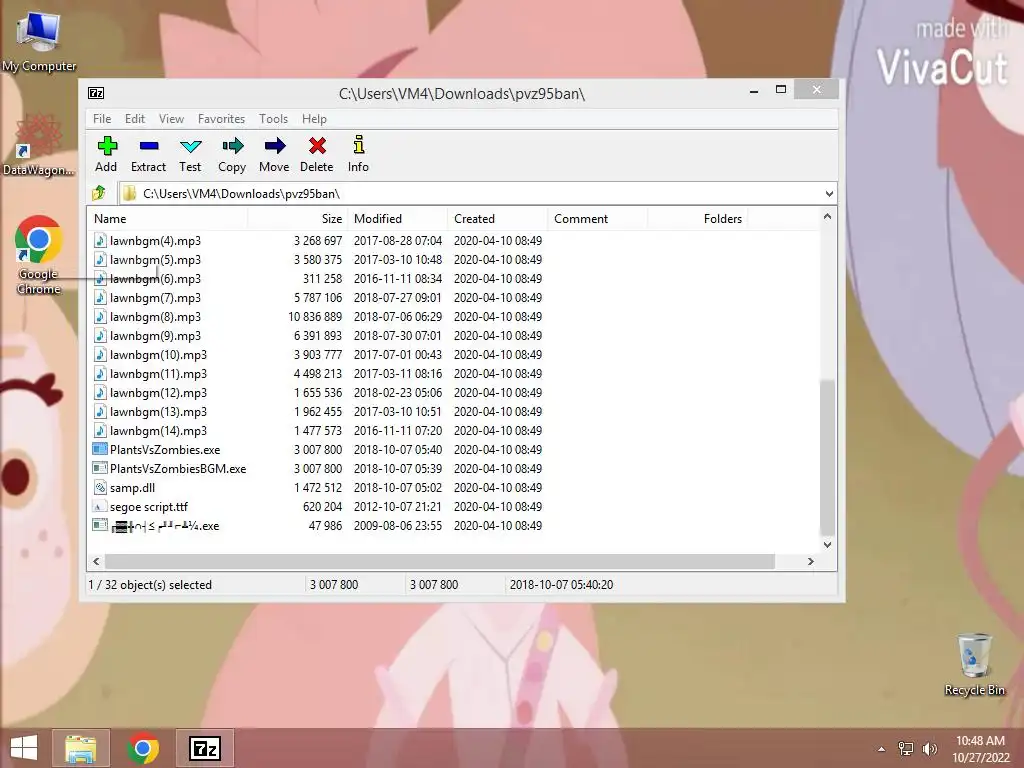The image size is (1024, 768).
Task: Click the Test toolbar icon
Action: [x=191, y=146]
